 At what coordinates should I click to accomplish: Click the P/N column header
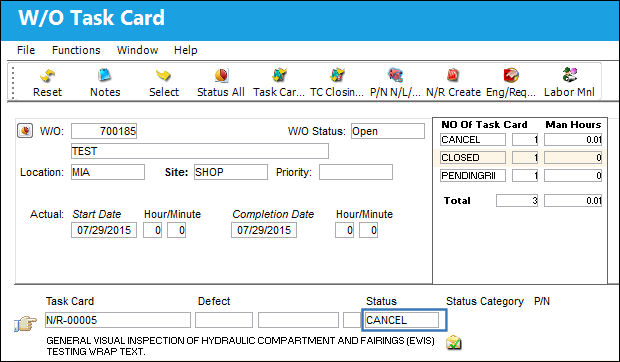[542, 301]
